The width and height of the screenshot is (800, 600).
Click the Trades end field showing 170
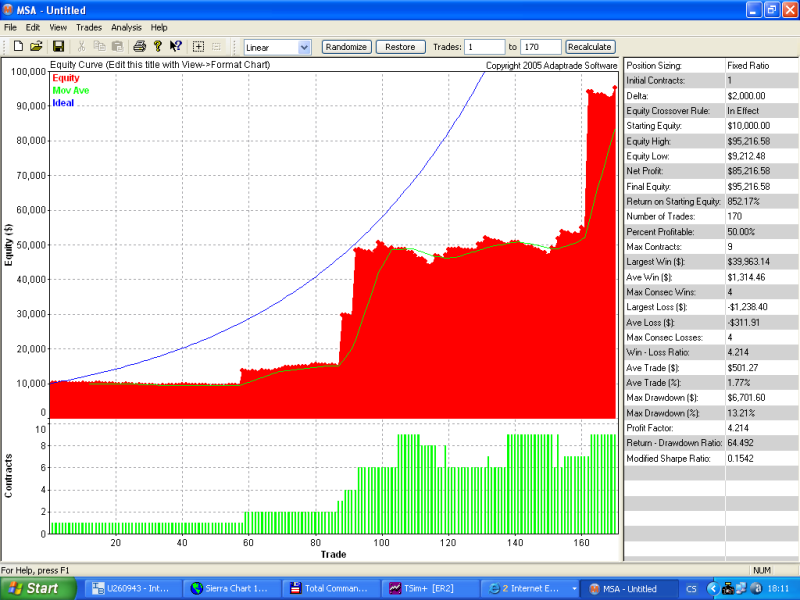(541, 47)
